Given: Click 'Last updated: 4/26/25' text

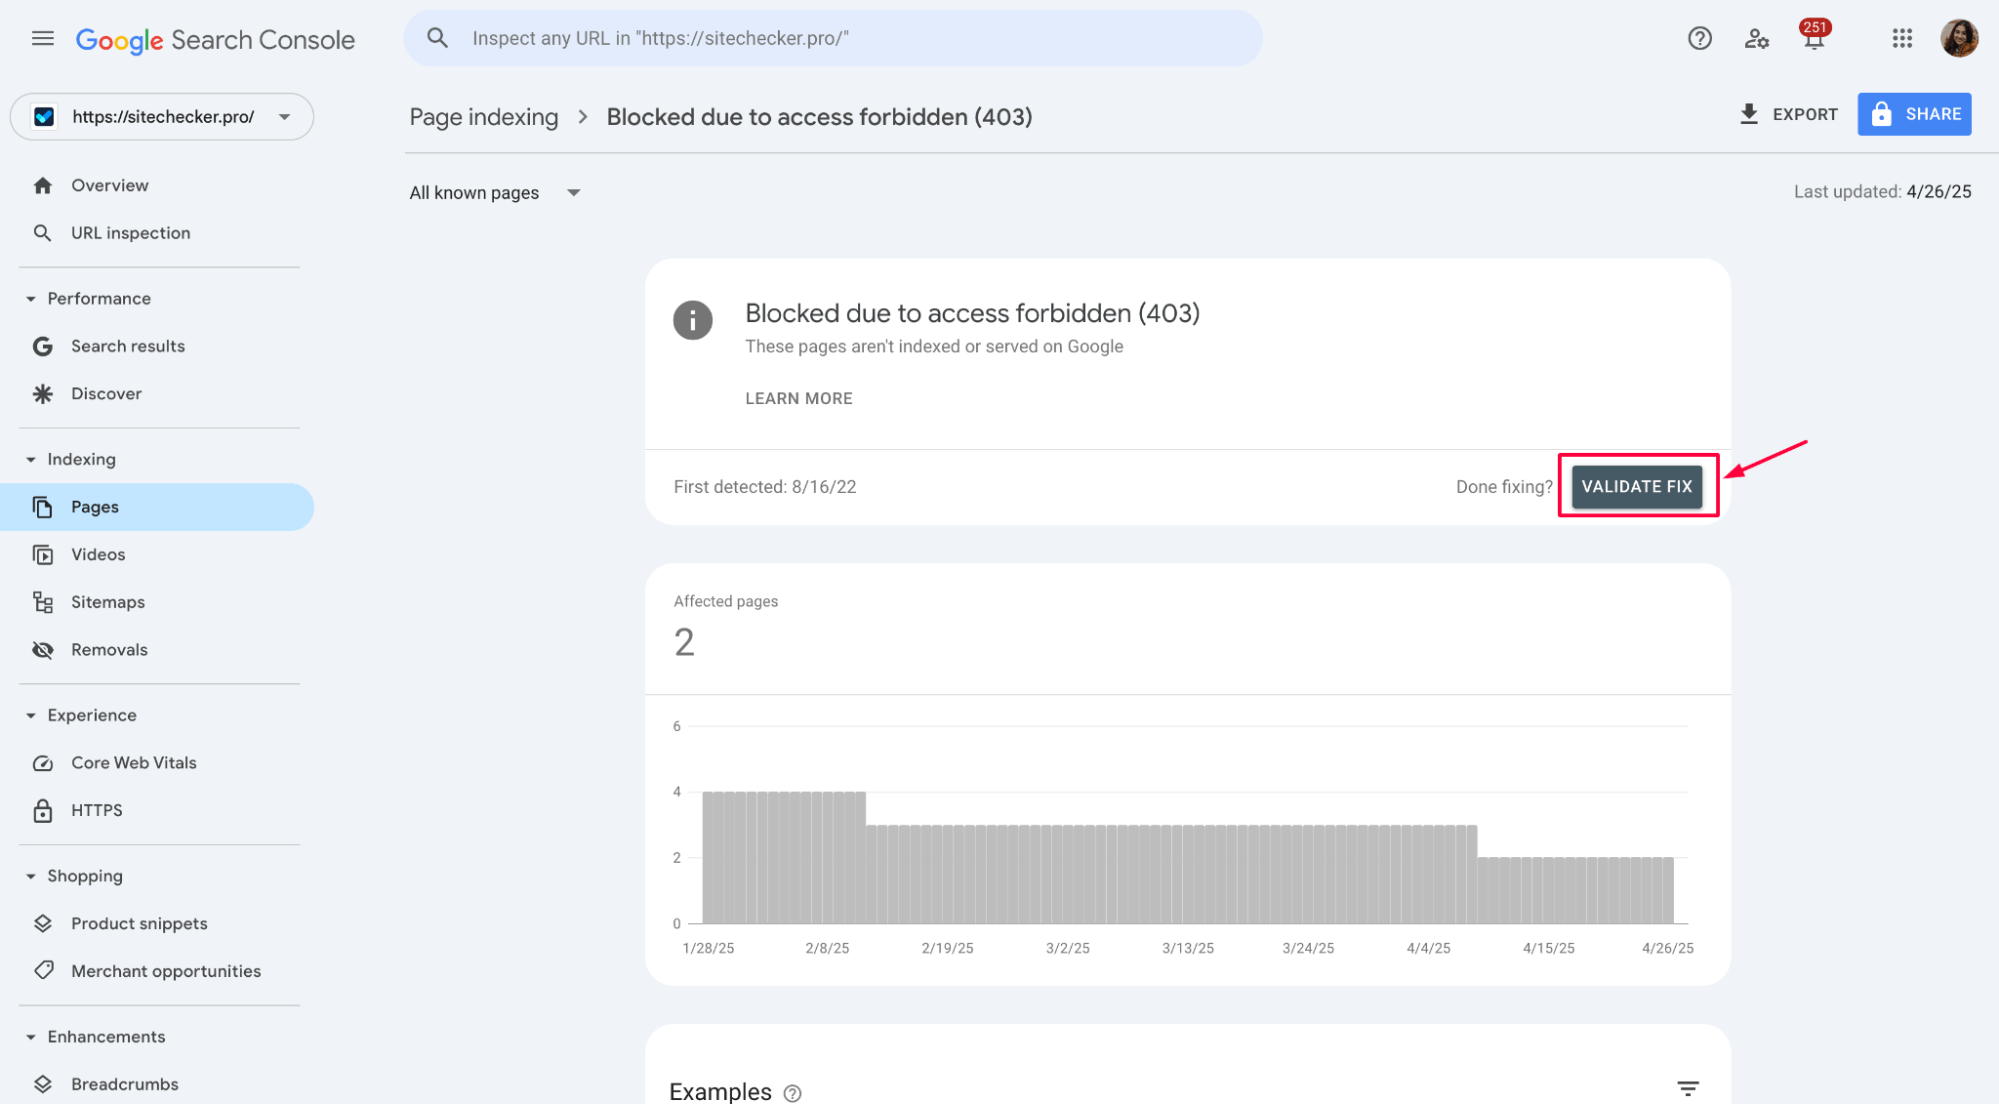Looking at the screenshot, I should coord(1882,192).
